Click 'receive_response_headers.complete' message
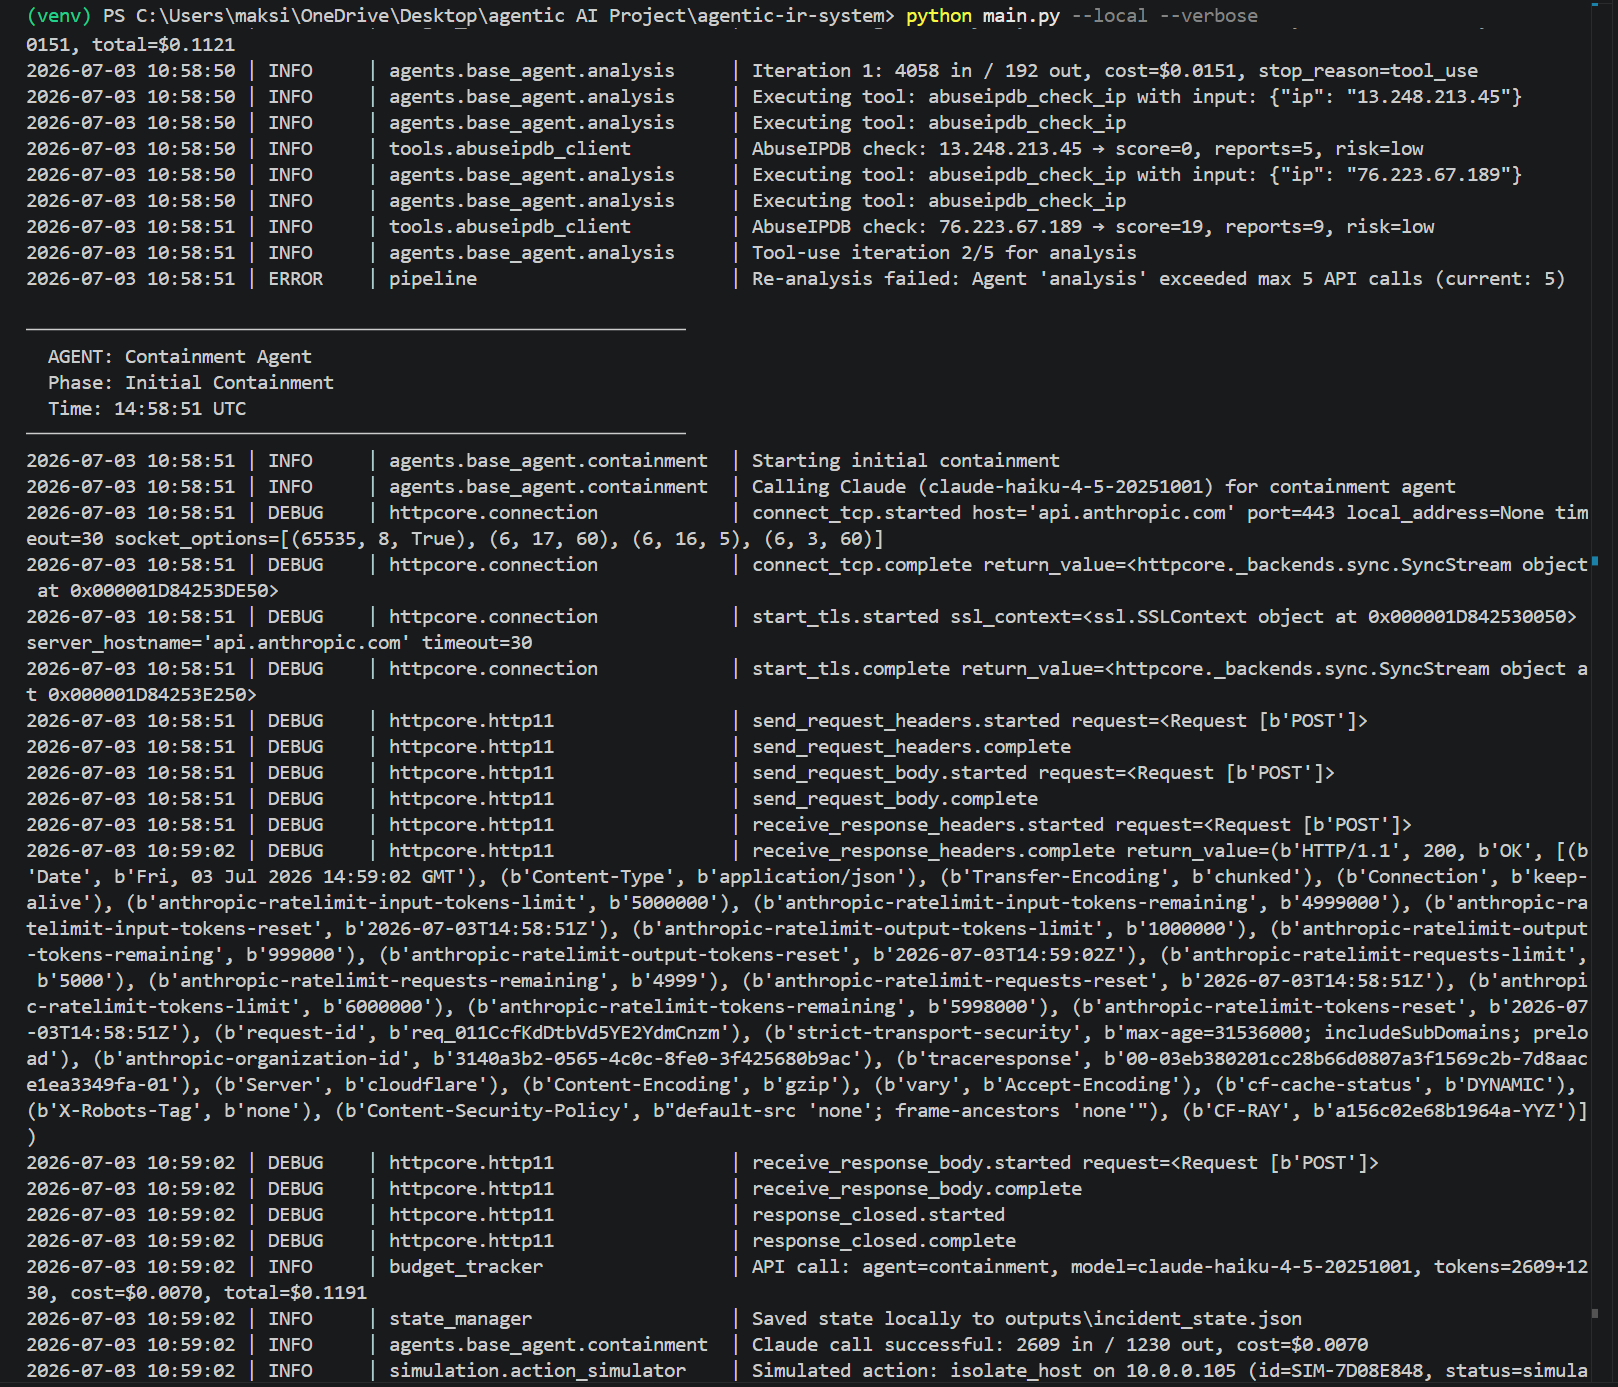The image size is (1618, 1387). click(1170, 850)
